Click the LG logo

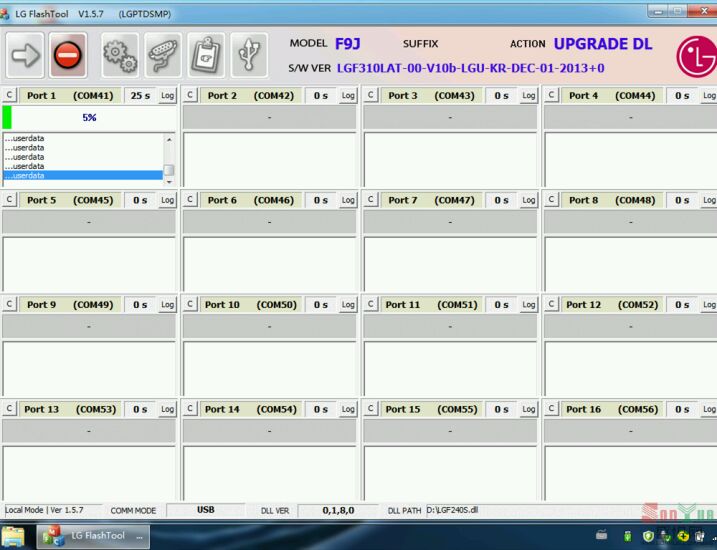click(696, 57)
